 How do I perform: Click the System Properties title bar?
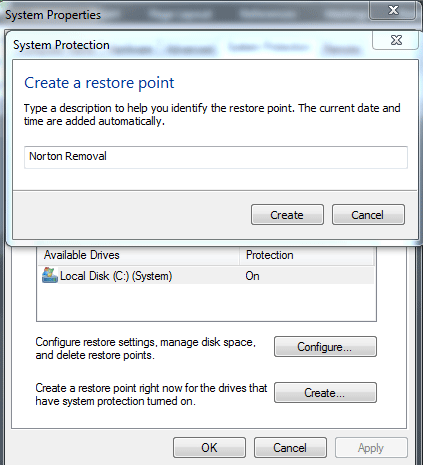point(183,15)
